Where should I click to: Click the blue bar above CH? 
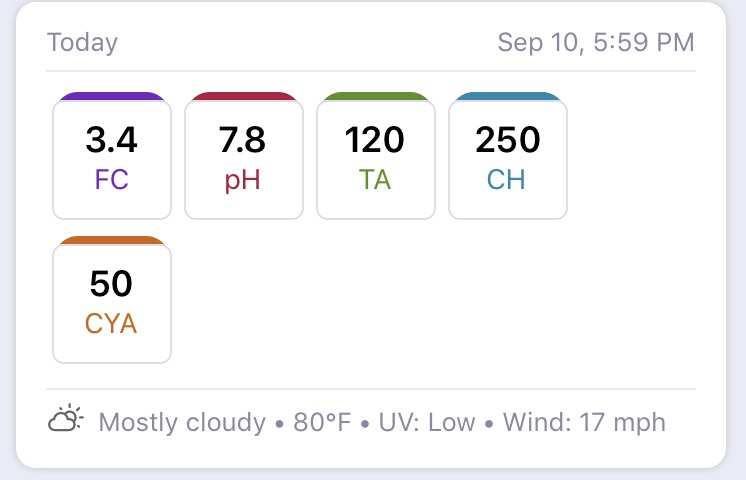(508, 96)
